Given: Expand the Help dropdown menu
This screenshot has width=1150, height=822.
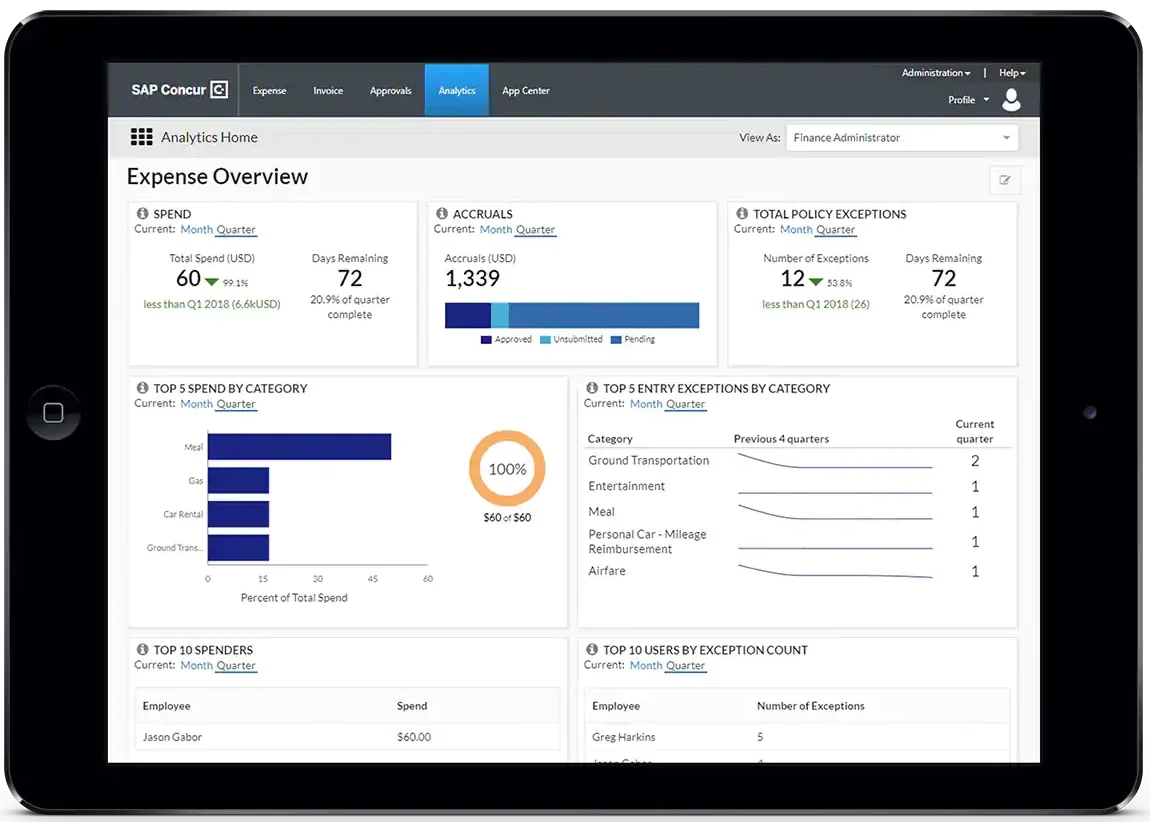Looking at the screenshot, I should tap(1012, 73).
